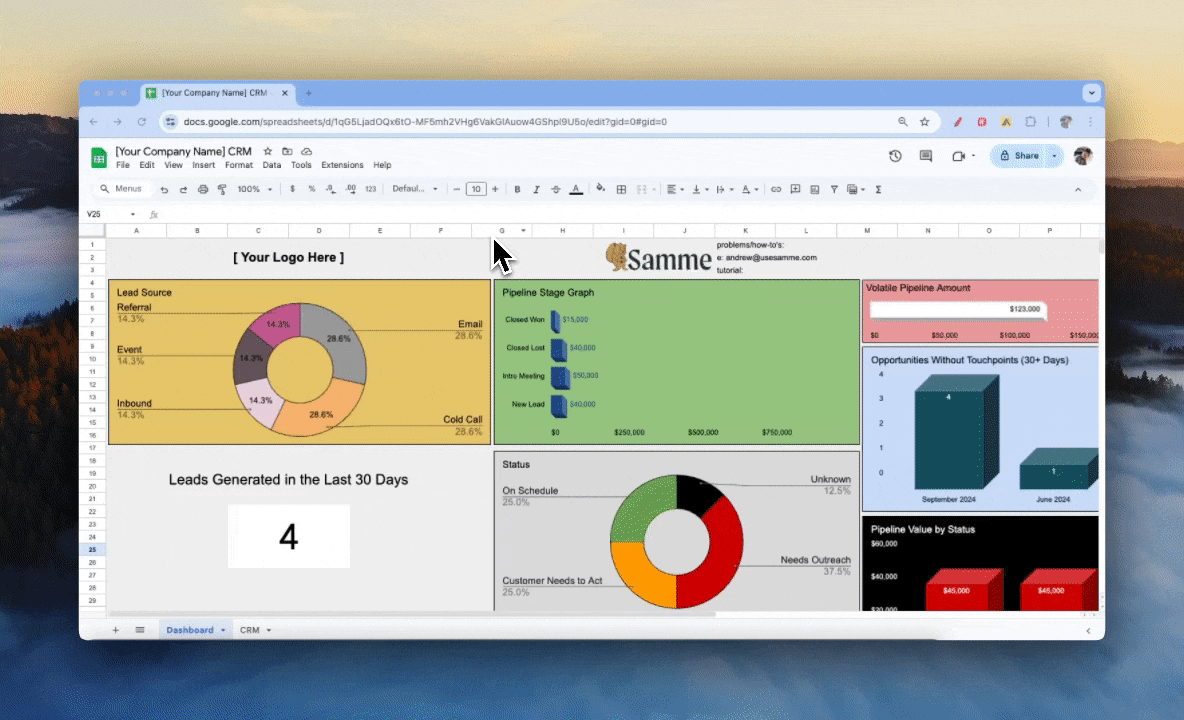
Task: Click the Undo icon in toolbar
Action: [x=164, y=189]
